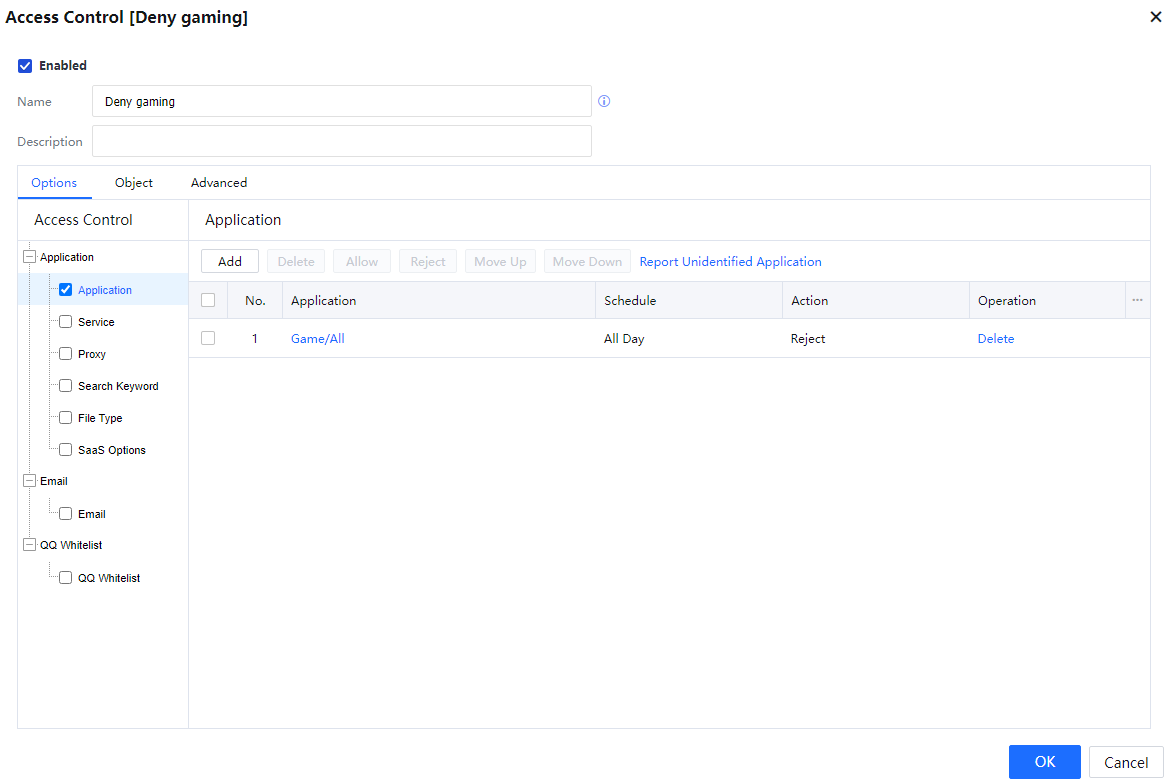
Task: Check the File Type option
Action: click(66, 418)
